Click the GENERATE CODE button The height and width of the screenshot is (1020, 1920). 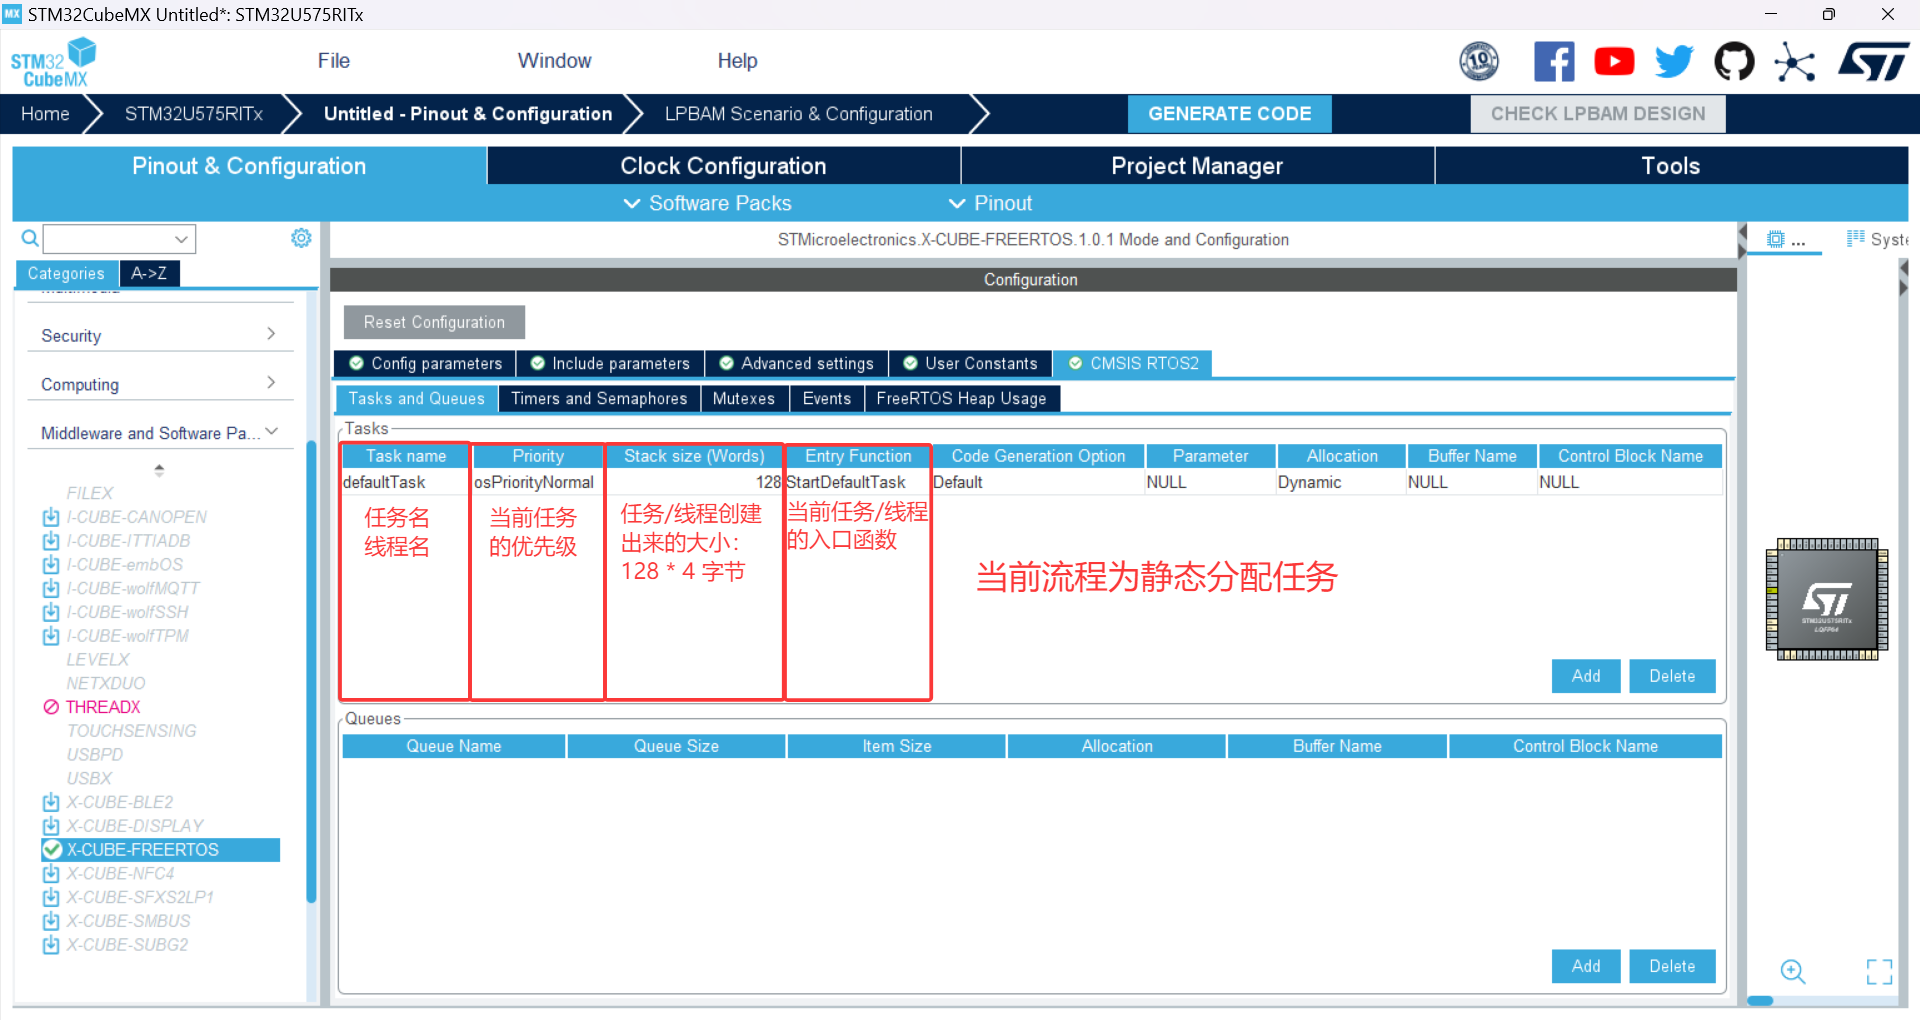[x=1229, y=114]
